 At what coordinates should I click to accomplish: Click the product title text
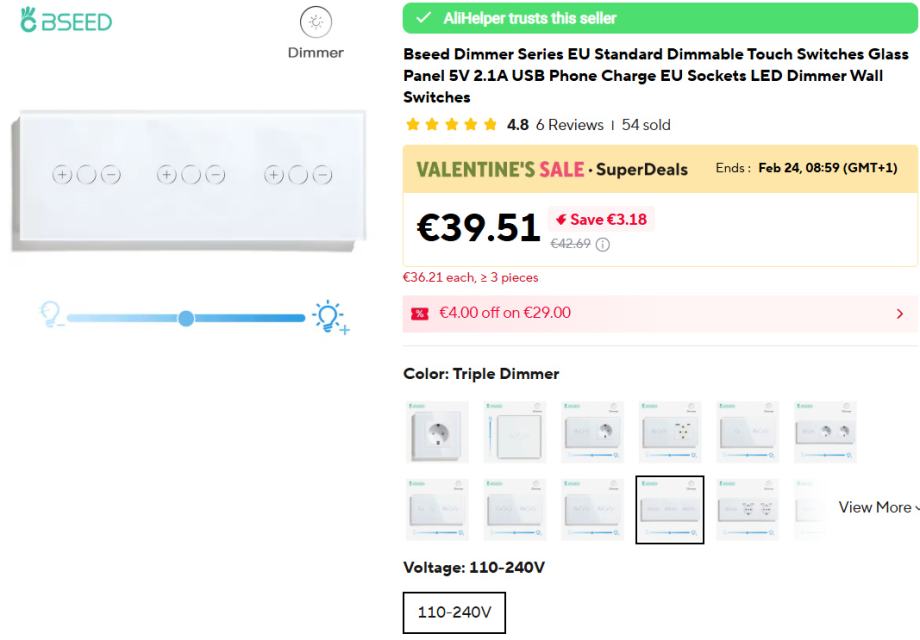(x=655, y=75)
